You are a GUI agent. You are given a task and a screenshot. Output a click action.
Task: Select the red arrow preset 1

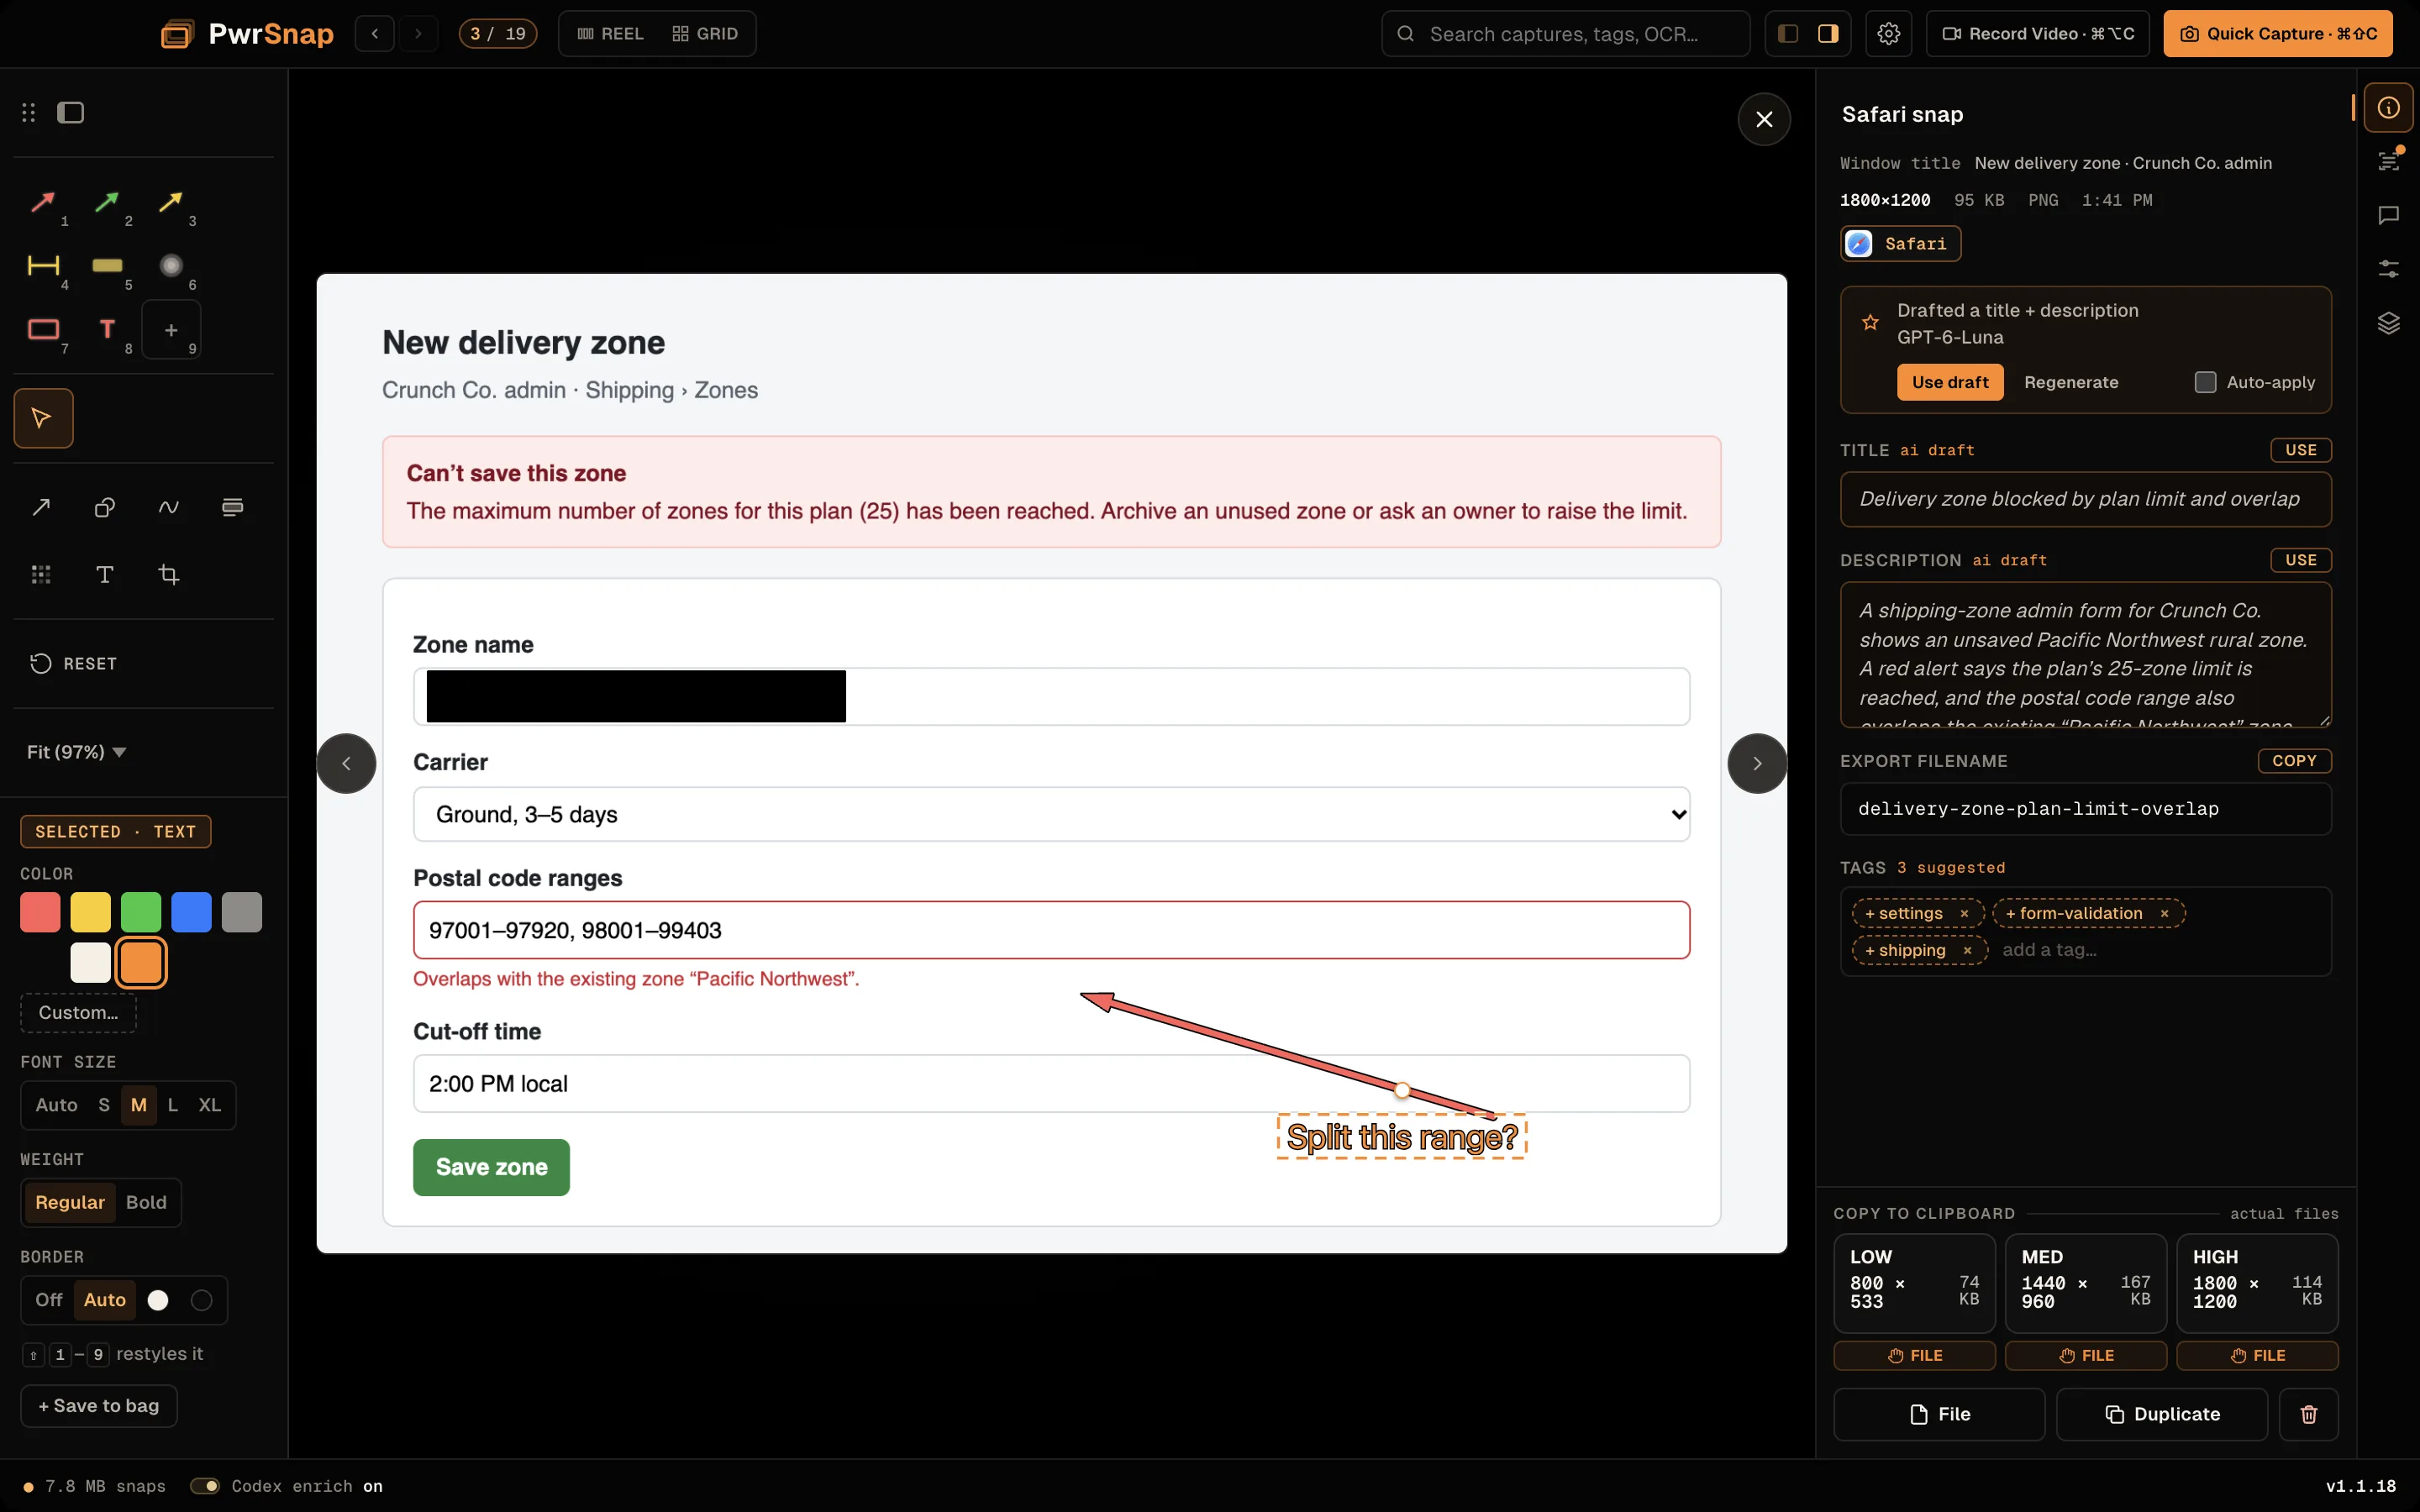[x=43, y=203]
